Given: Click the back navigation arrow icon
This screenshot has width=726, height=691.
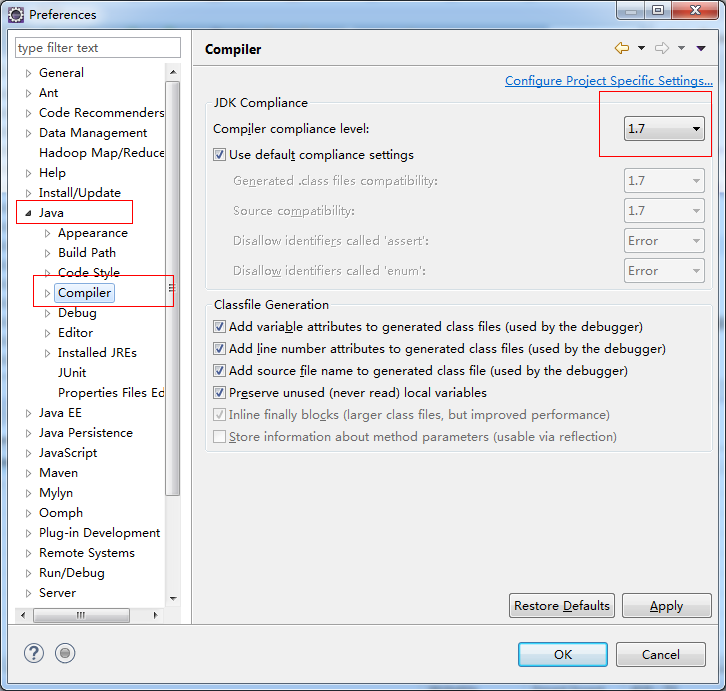Looking at the screenshot, I should pos(622,48).
